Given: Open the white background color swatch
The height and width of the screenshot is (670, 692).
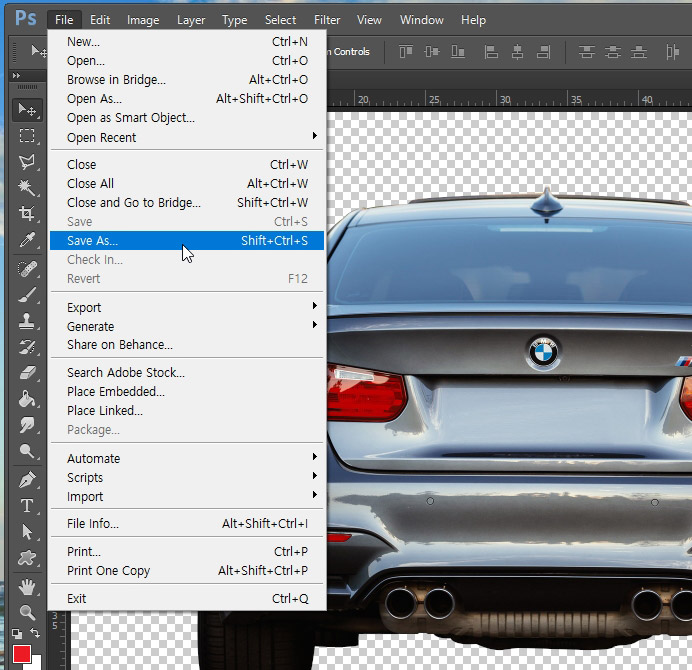Looking at the screenshot, I should pyautogui.click(x=37, y=663).
